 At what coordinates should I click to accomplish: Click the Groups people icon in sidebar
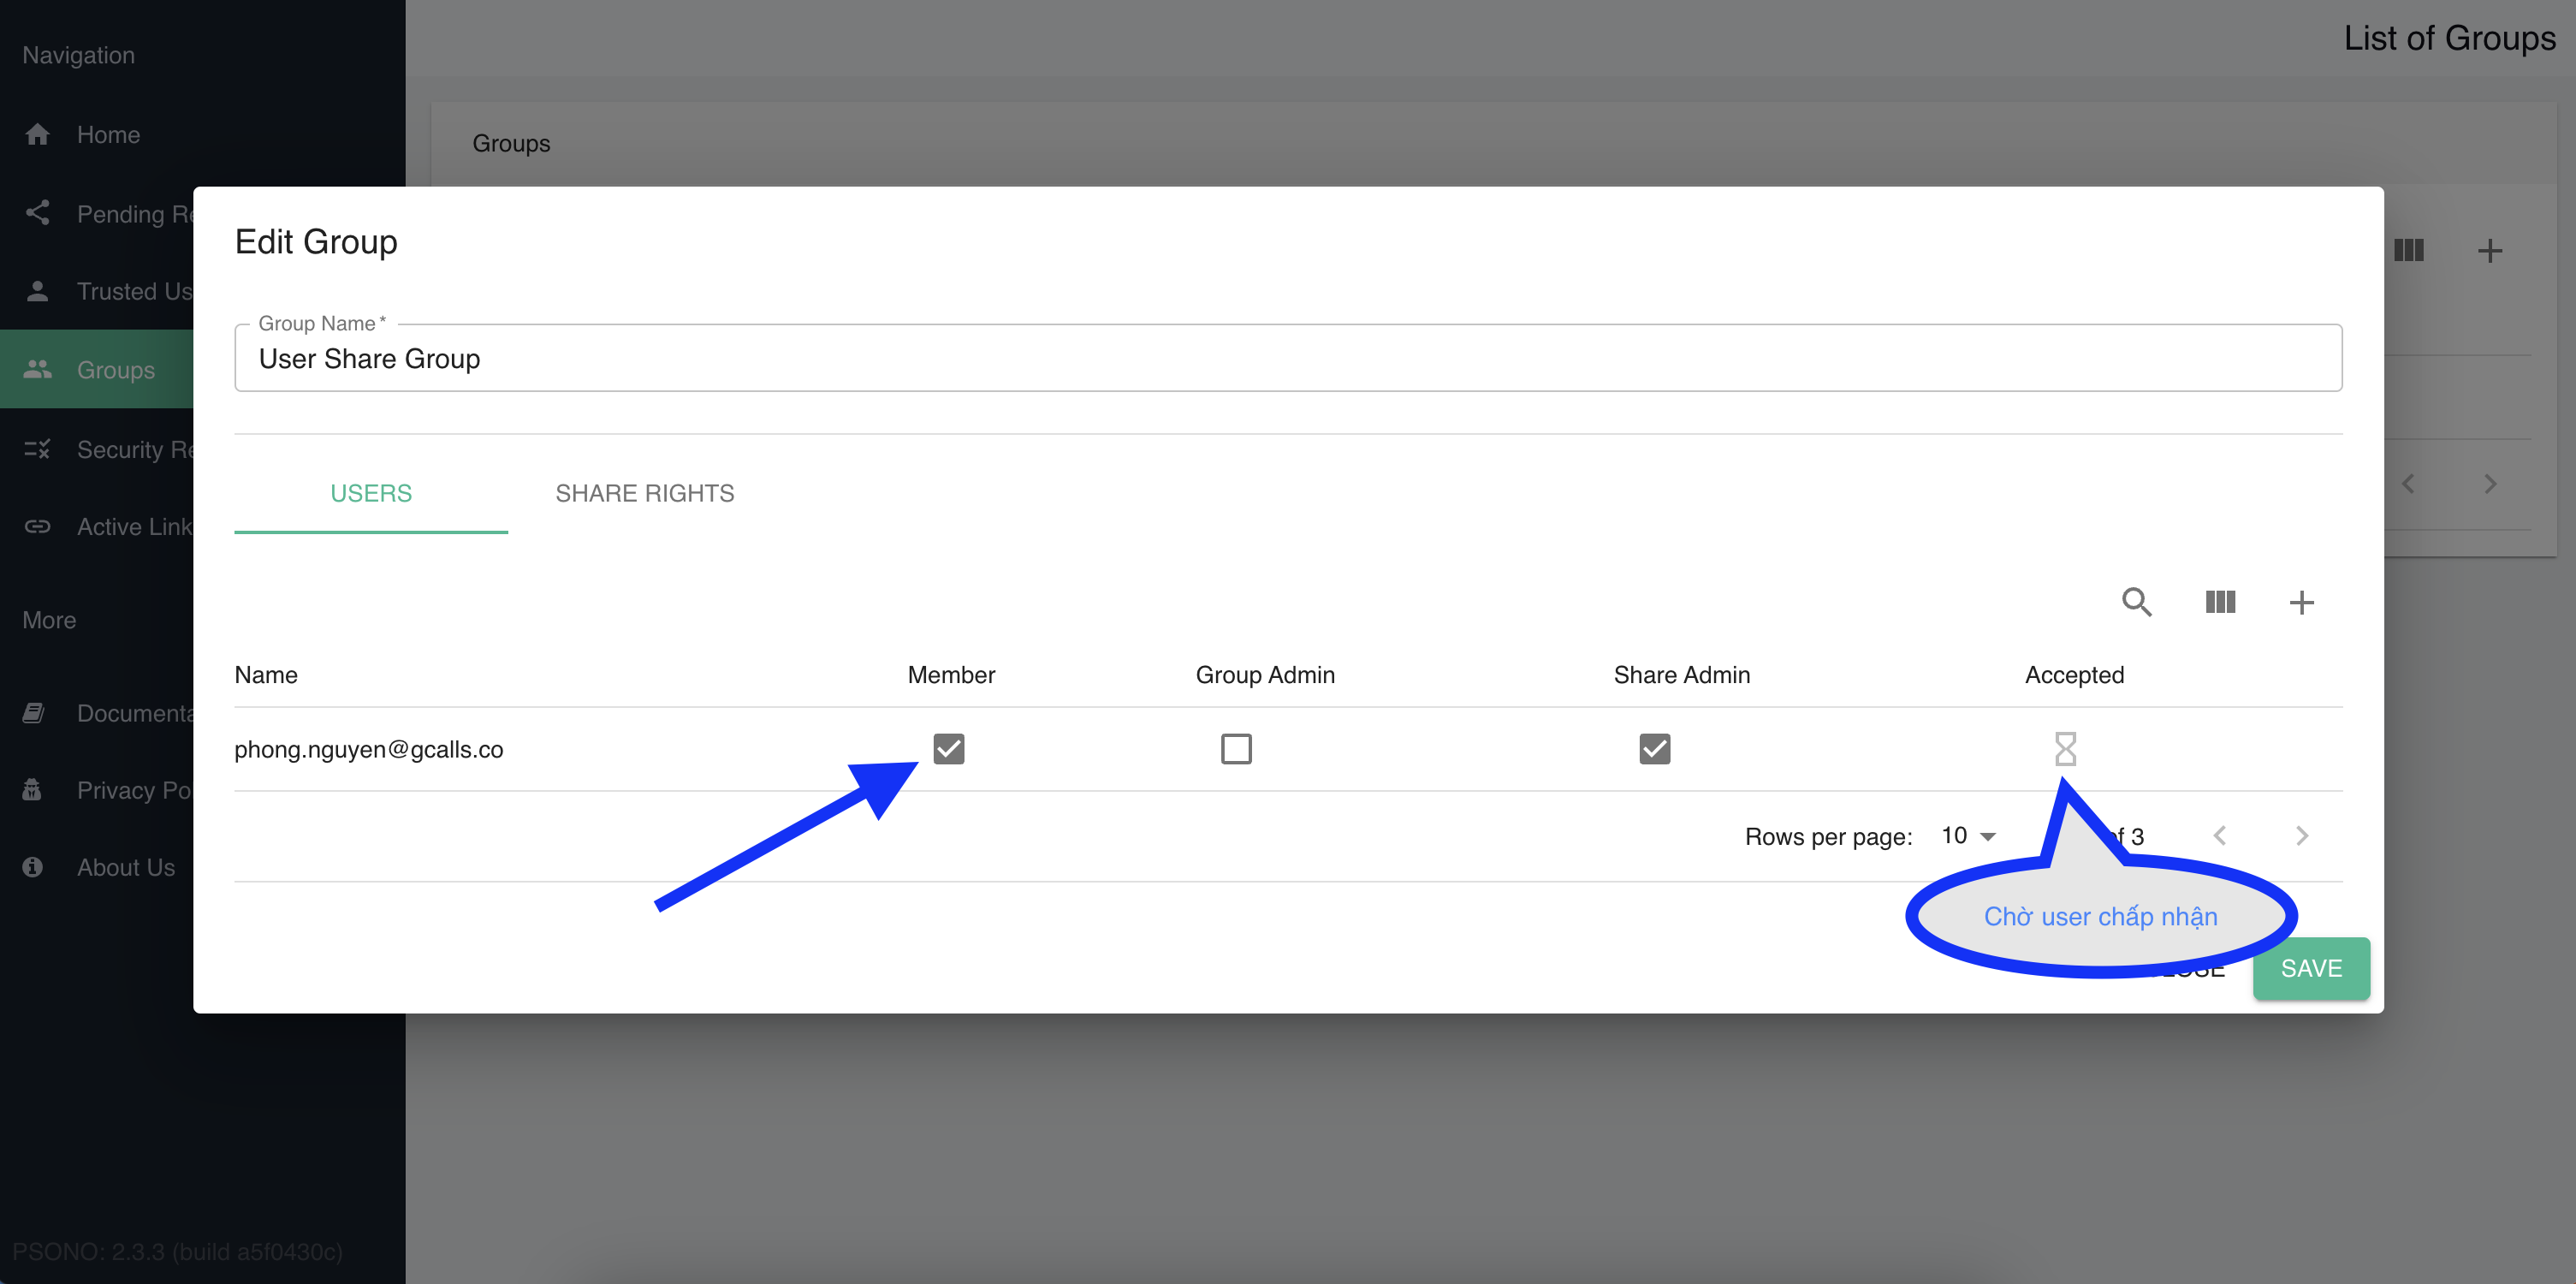(38, 369)
